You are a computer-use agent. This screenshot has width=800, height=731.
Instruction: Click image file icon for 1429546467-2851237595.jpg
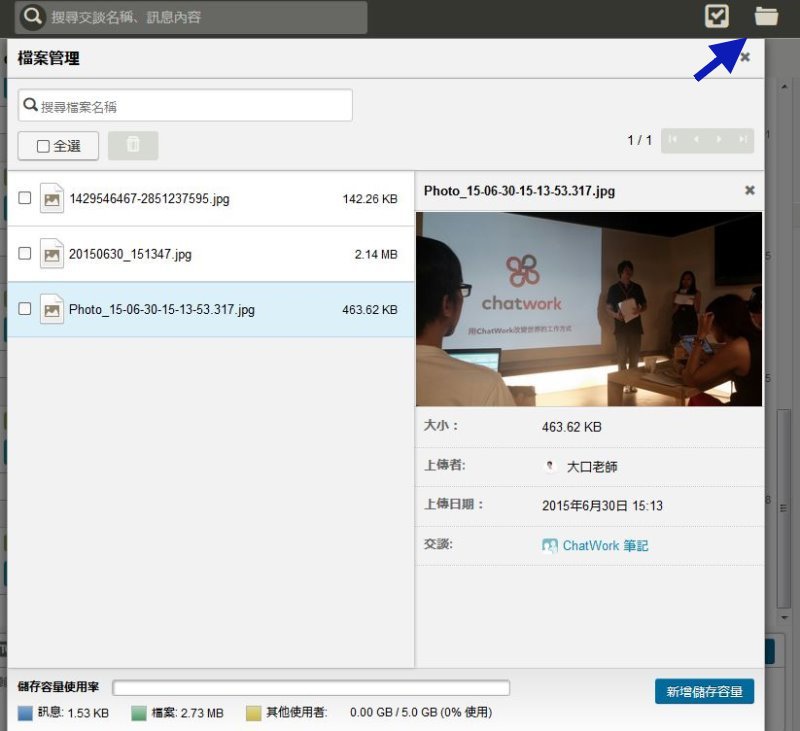pos(52,198)
